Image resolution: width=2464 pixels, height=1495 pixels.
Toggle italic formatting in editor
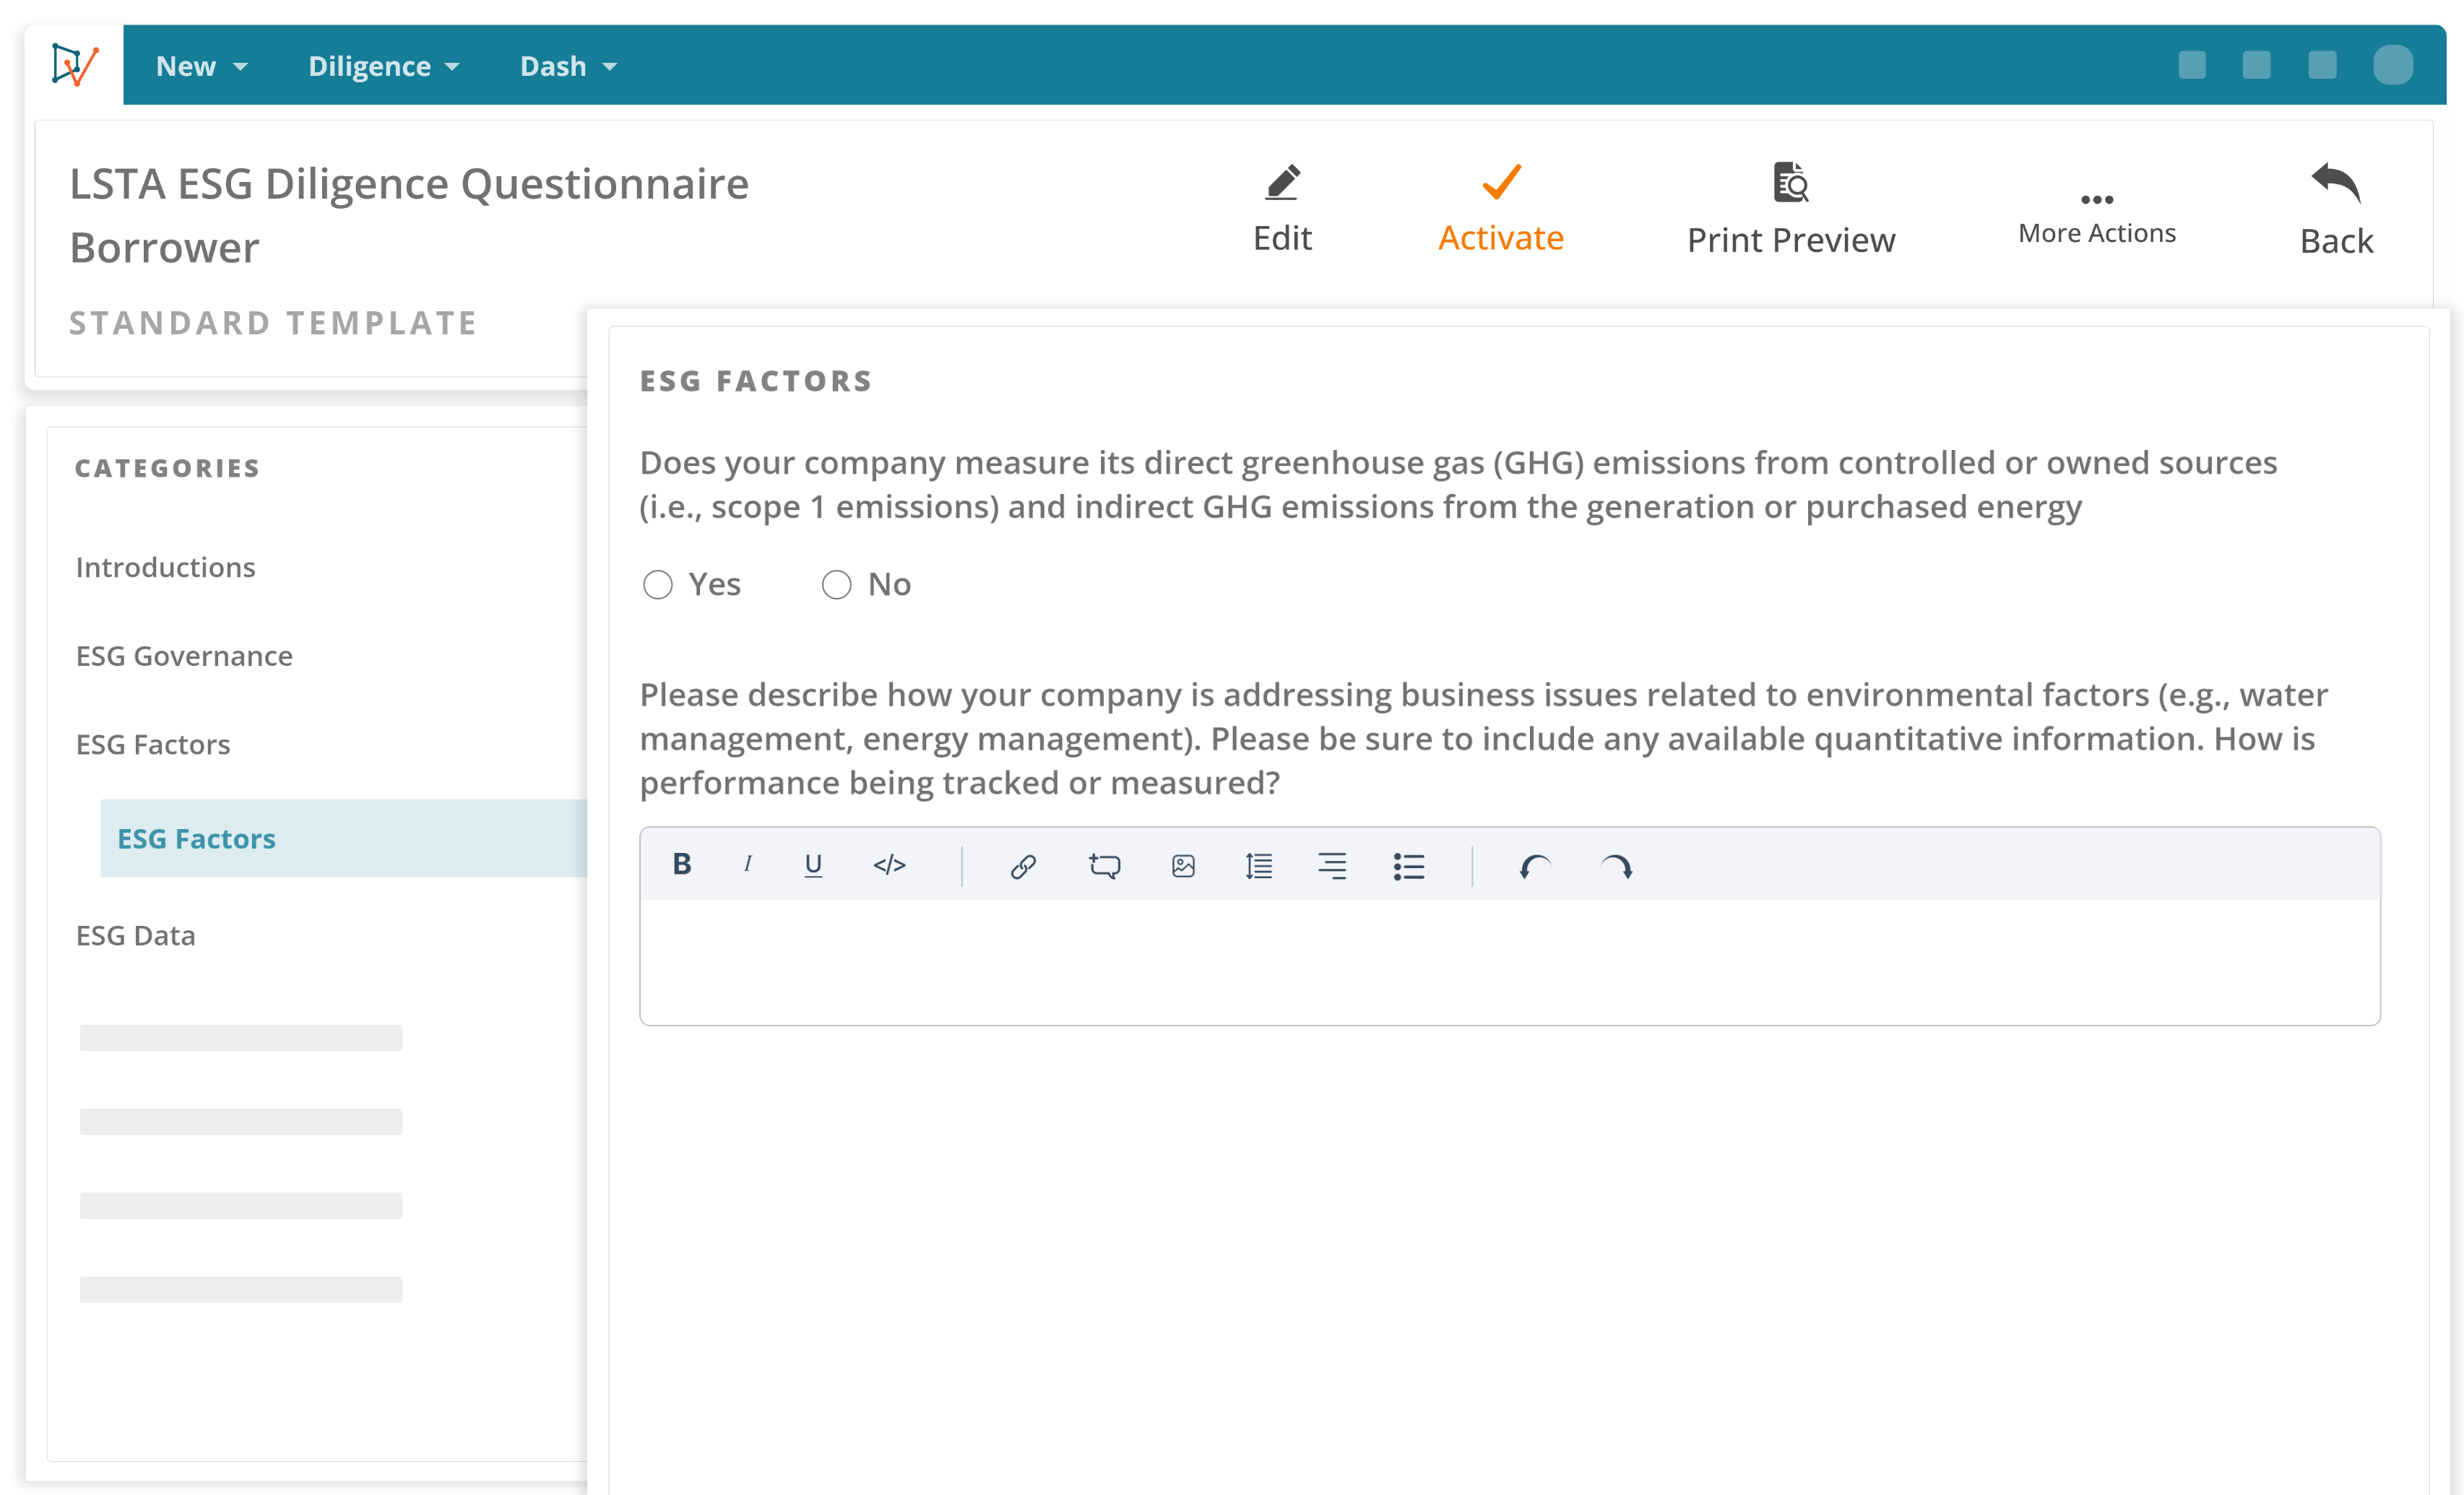pyautogui.click(x=747, y=864)
